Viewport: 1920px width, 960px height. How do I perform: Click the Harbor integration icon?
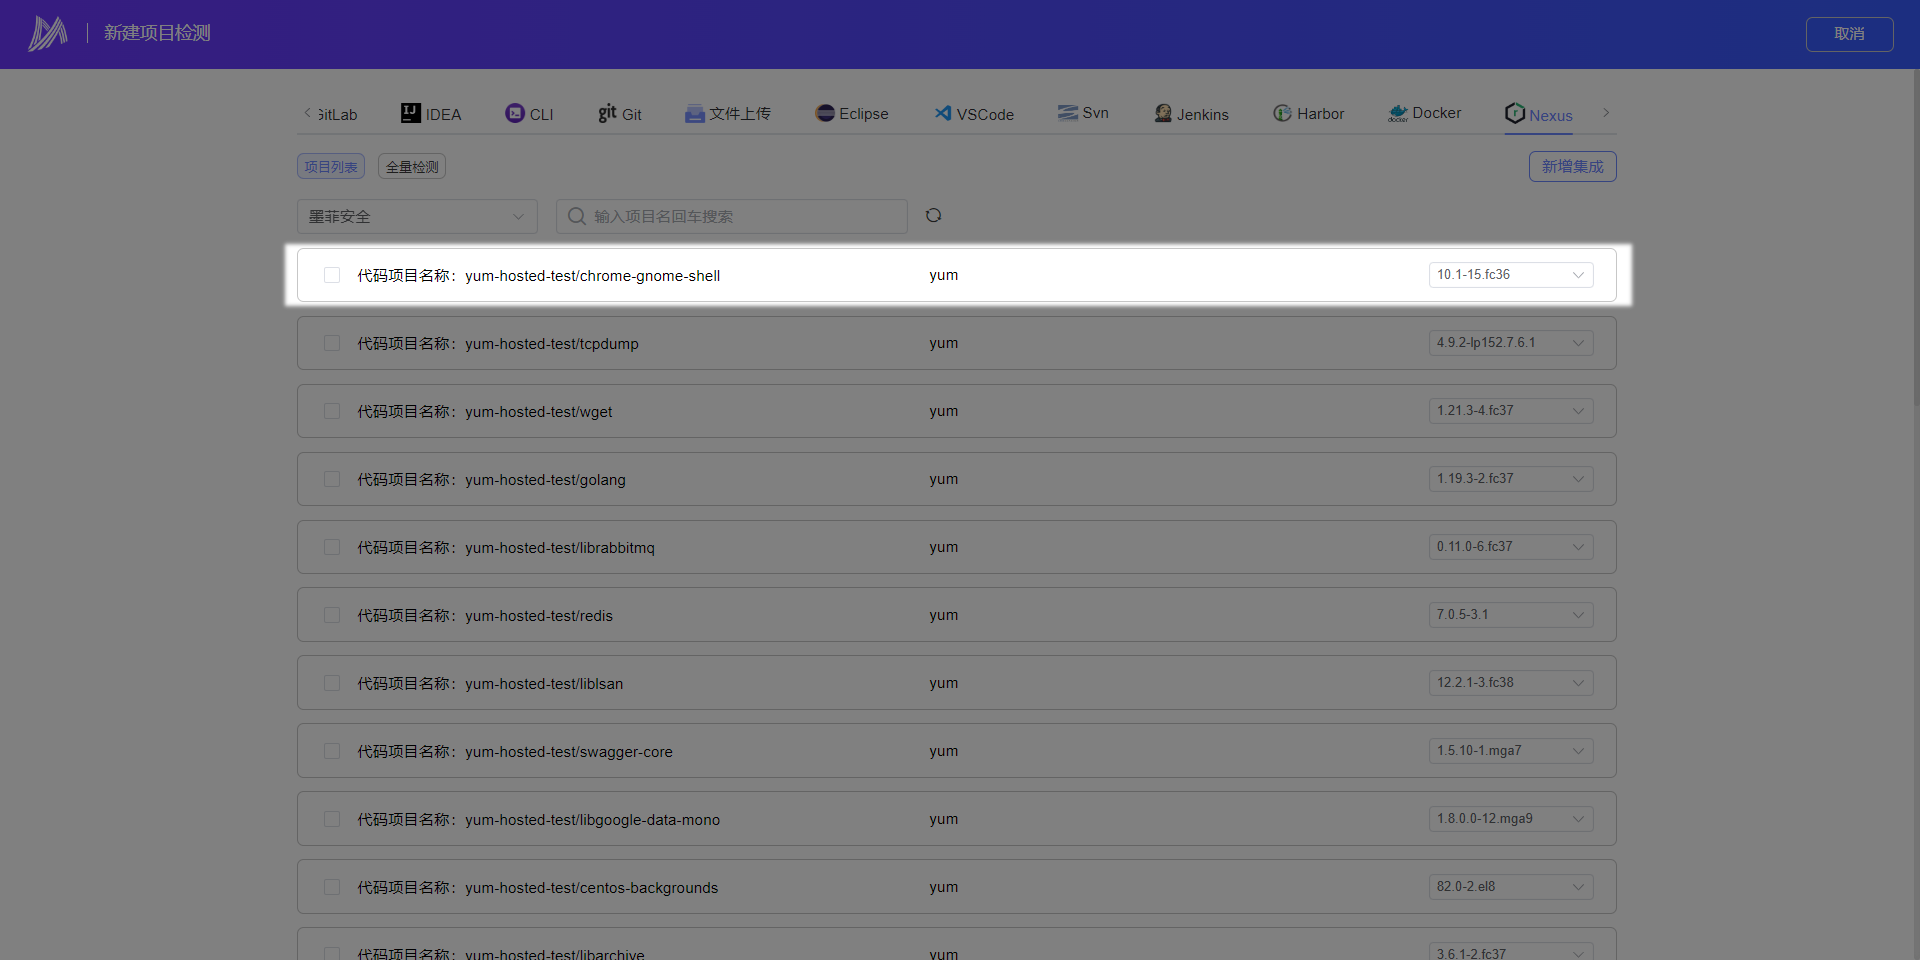click(x=1282, y=113)
